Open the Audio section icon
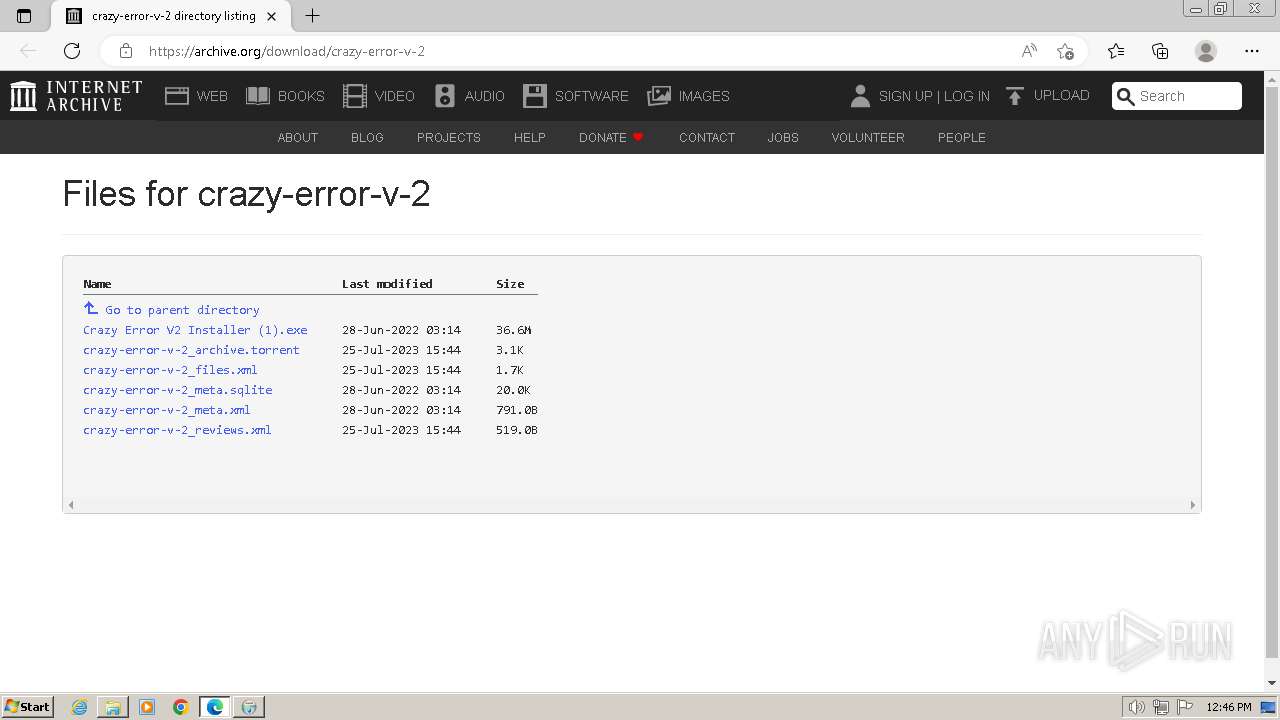 point(445,96)
